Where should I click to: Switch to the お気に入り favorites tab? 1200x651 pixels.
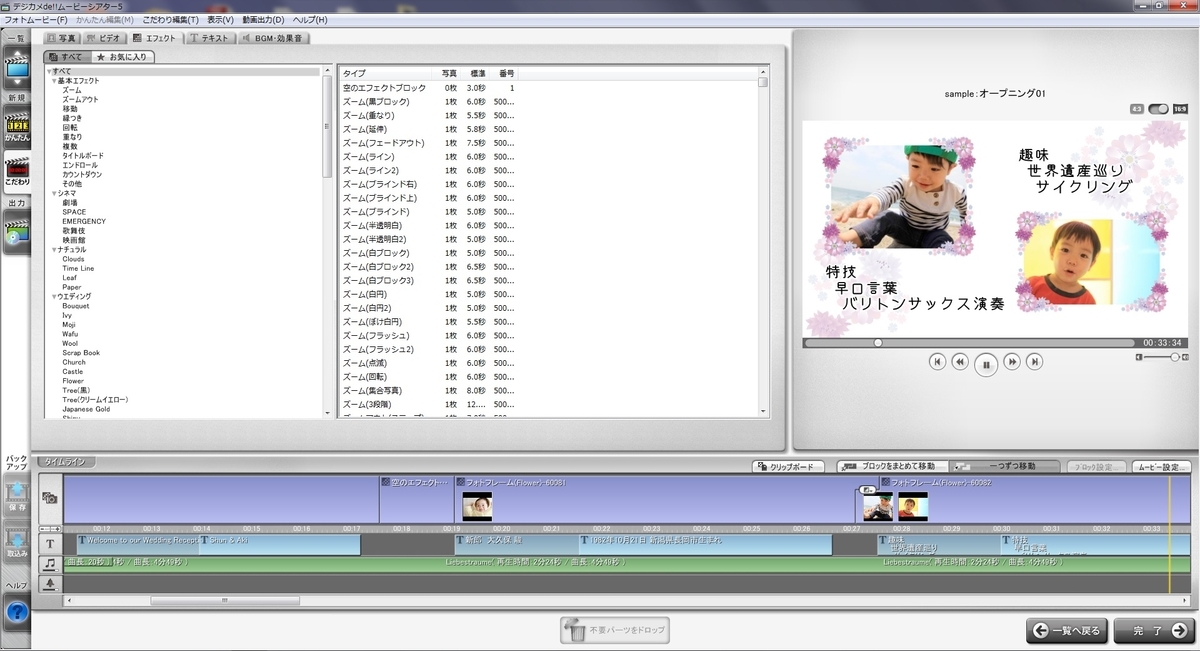(x=122, y=57)
